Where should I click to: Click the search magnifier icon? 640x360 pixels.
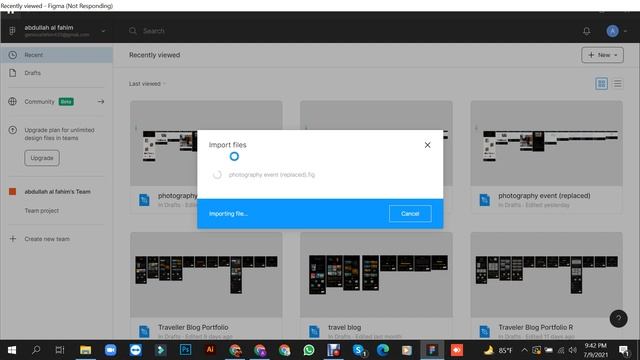(x=133, y=31)
